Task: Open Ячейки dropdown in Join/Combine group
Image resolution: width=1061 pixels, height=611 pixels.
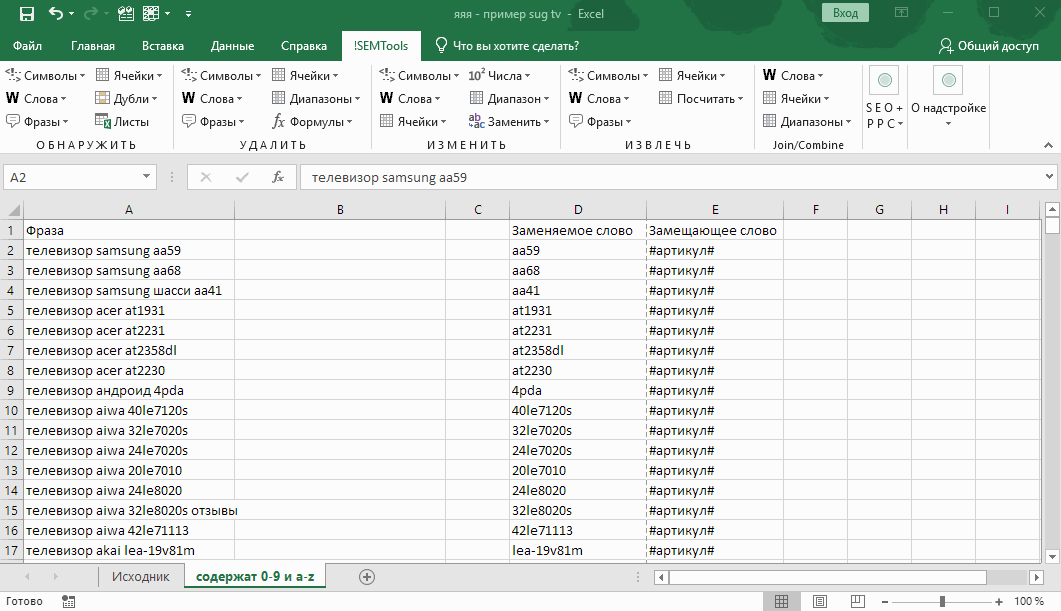Action: click(796, 99)
